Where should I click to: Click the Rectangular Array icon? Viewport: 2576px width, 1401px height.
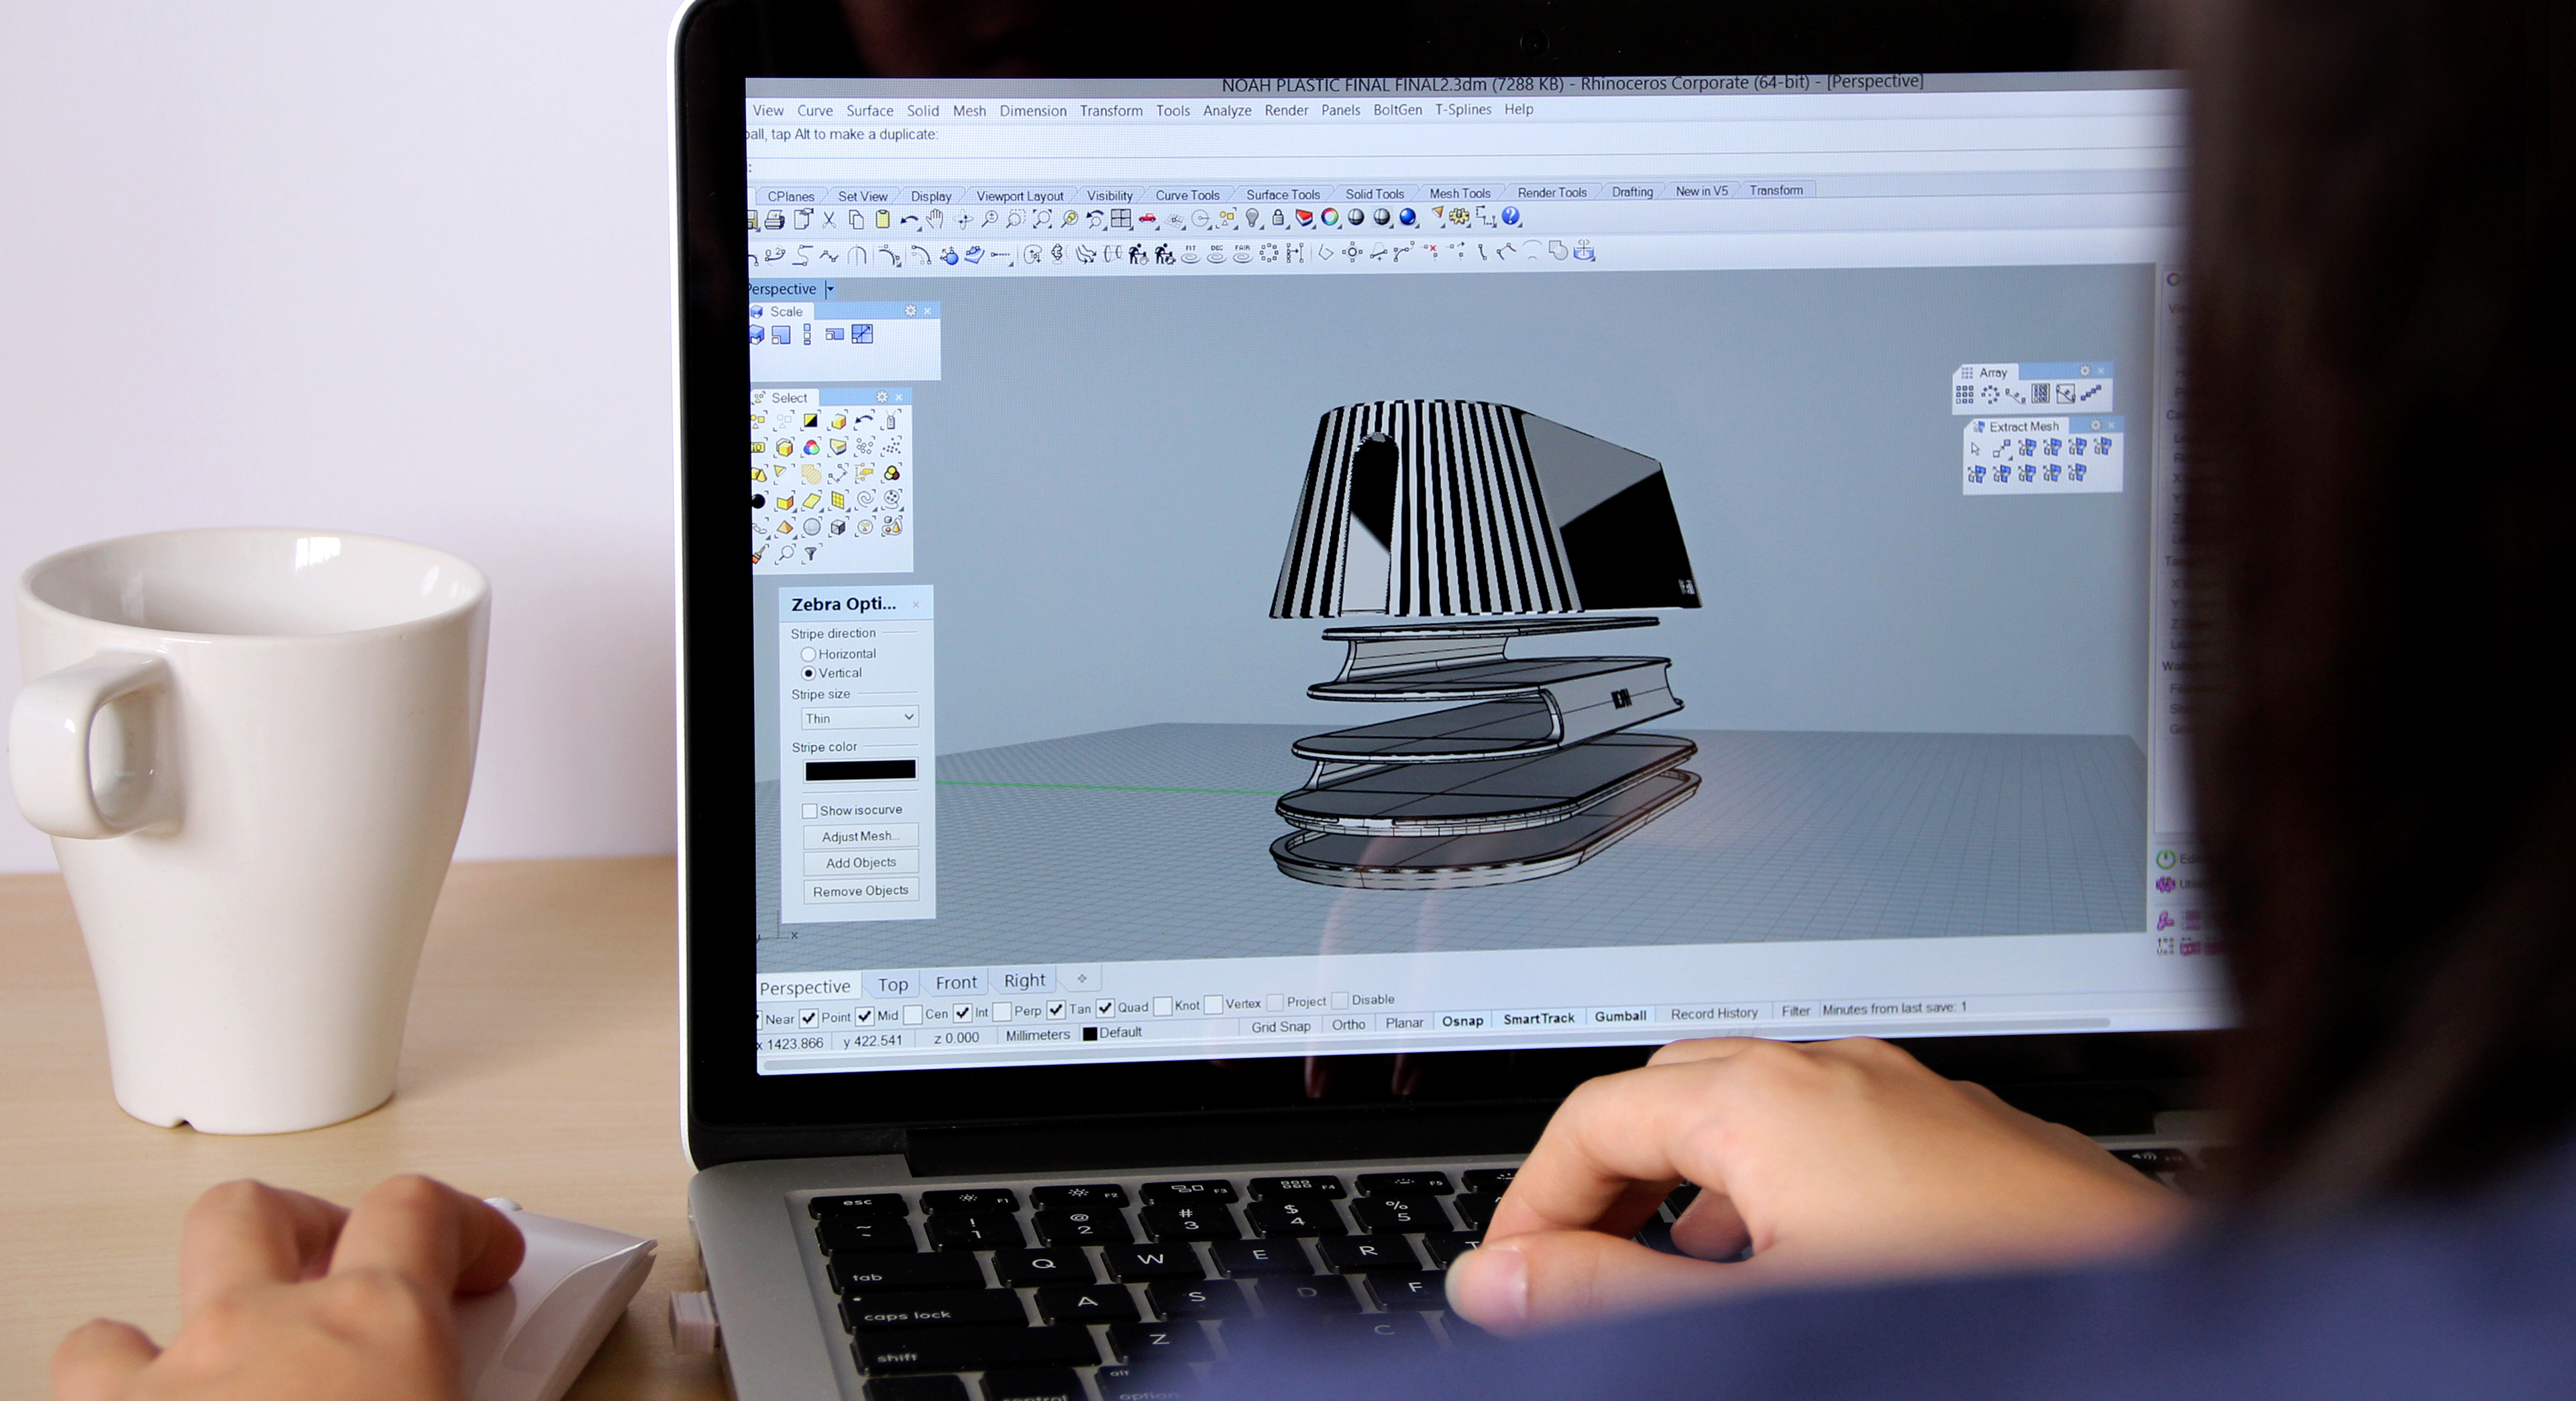1965,395
